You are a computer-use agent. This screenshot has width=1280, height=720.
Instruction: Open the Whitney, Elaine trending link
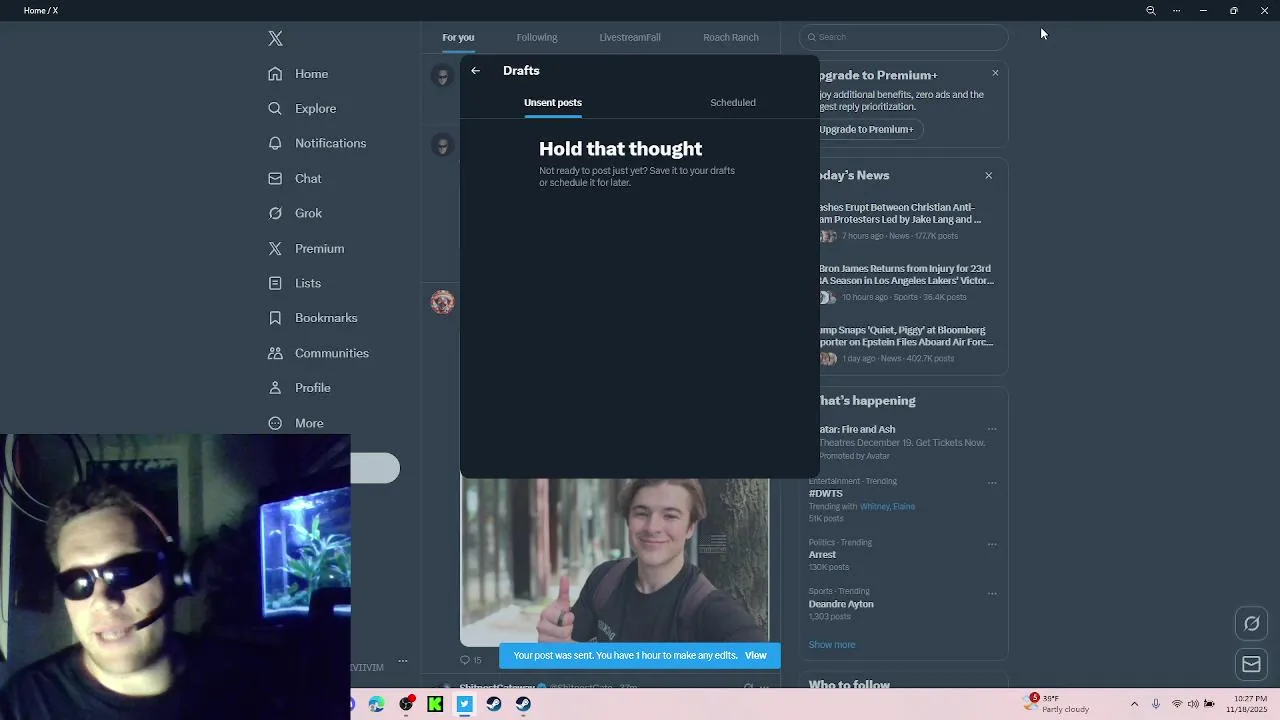tap(888, 506)
